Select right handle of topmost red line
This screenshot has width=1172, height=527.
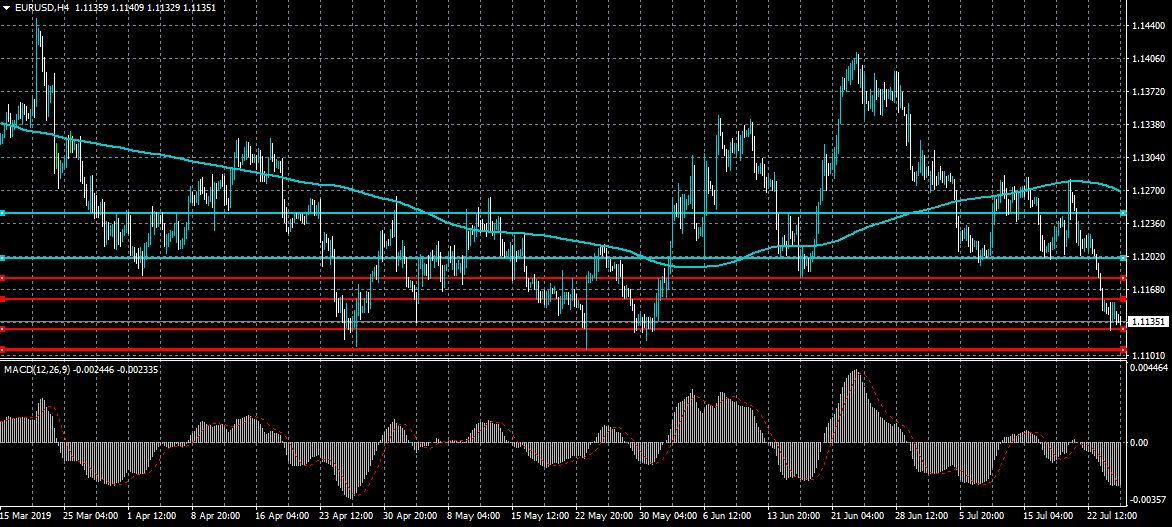click(x=1124, y=278)
